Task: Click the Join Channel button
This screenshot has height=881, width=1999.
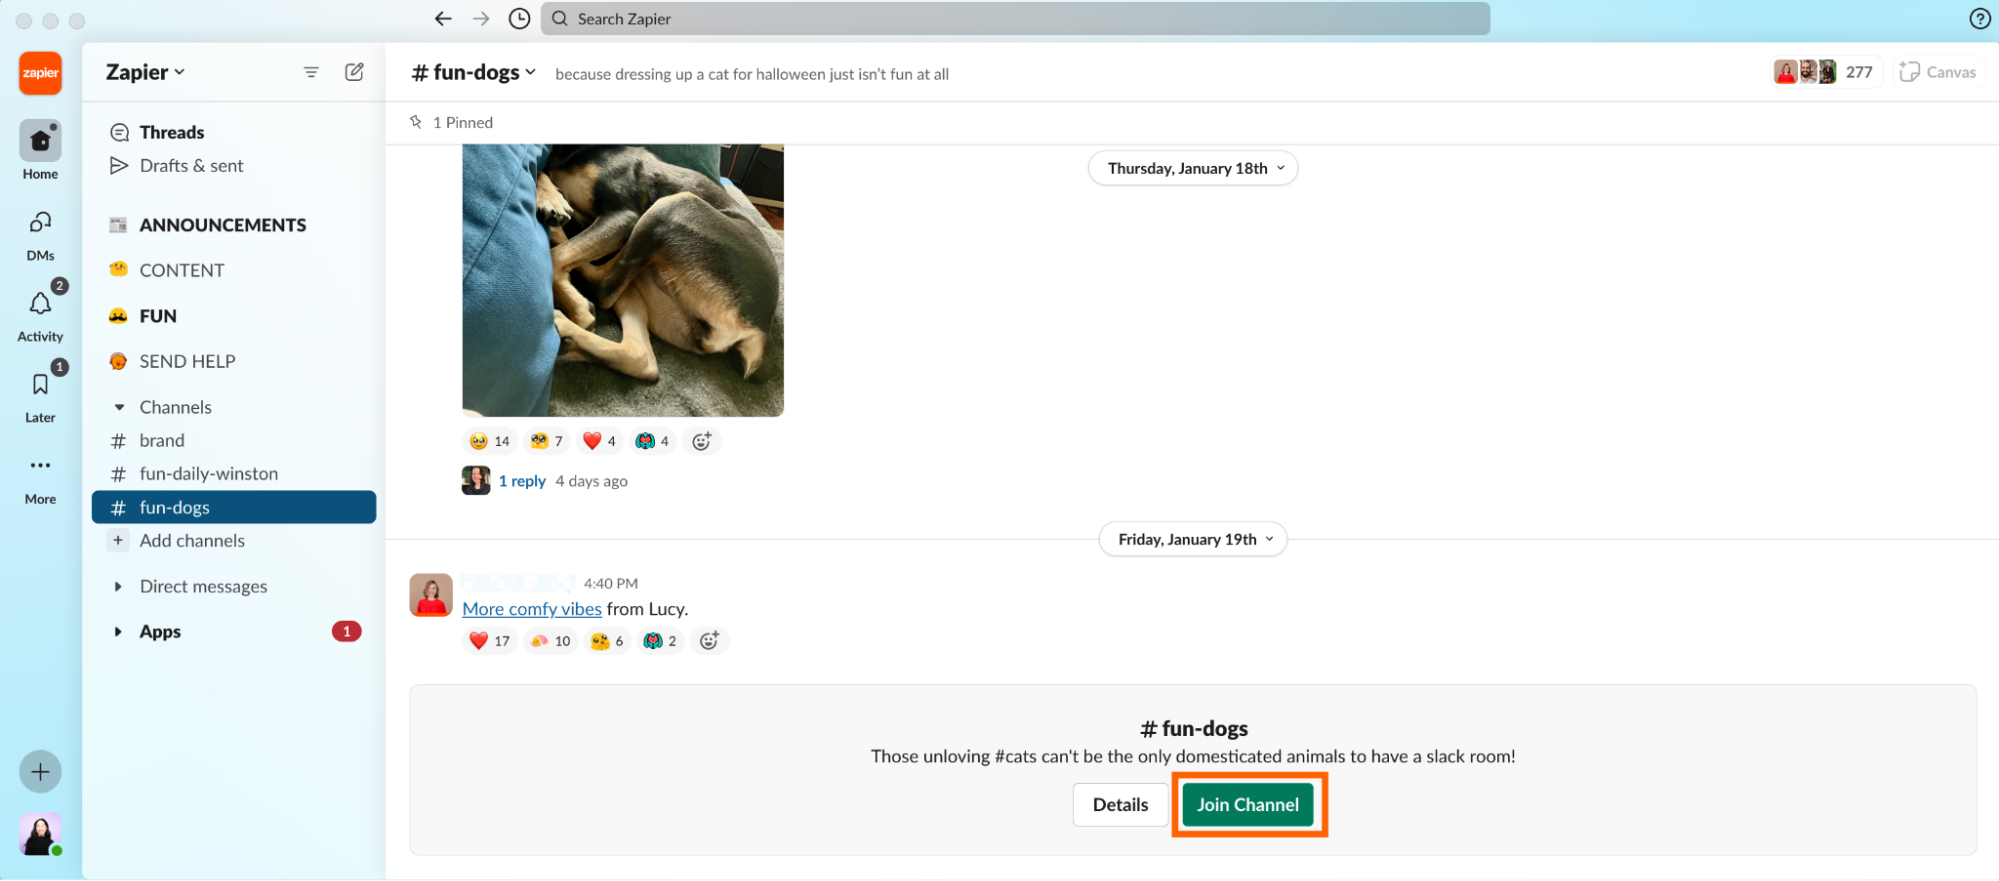Action: [x=1248, y=805]
